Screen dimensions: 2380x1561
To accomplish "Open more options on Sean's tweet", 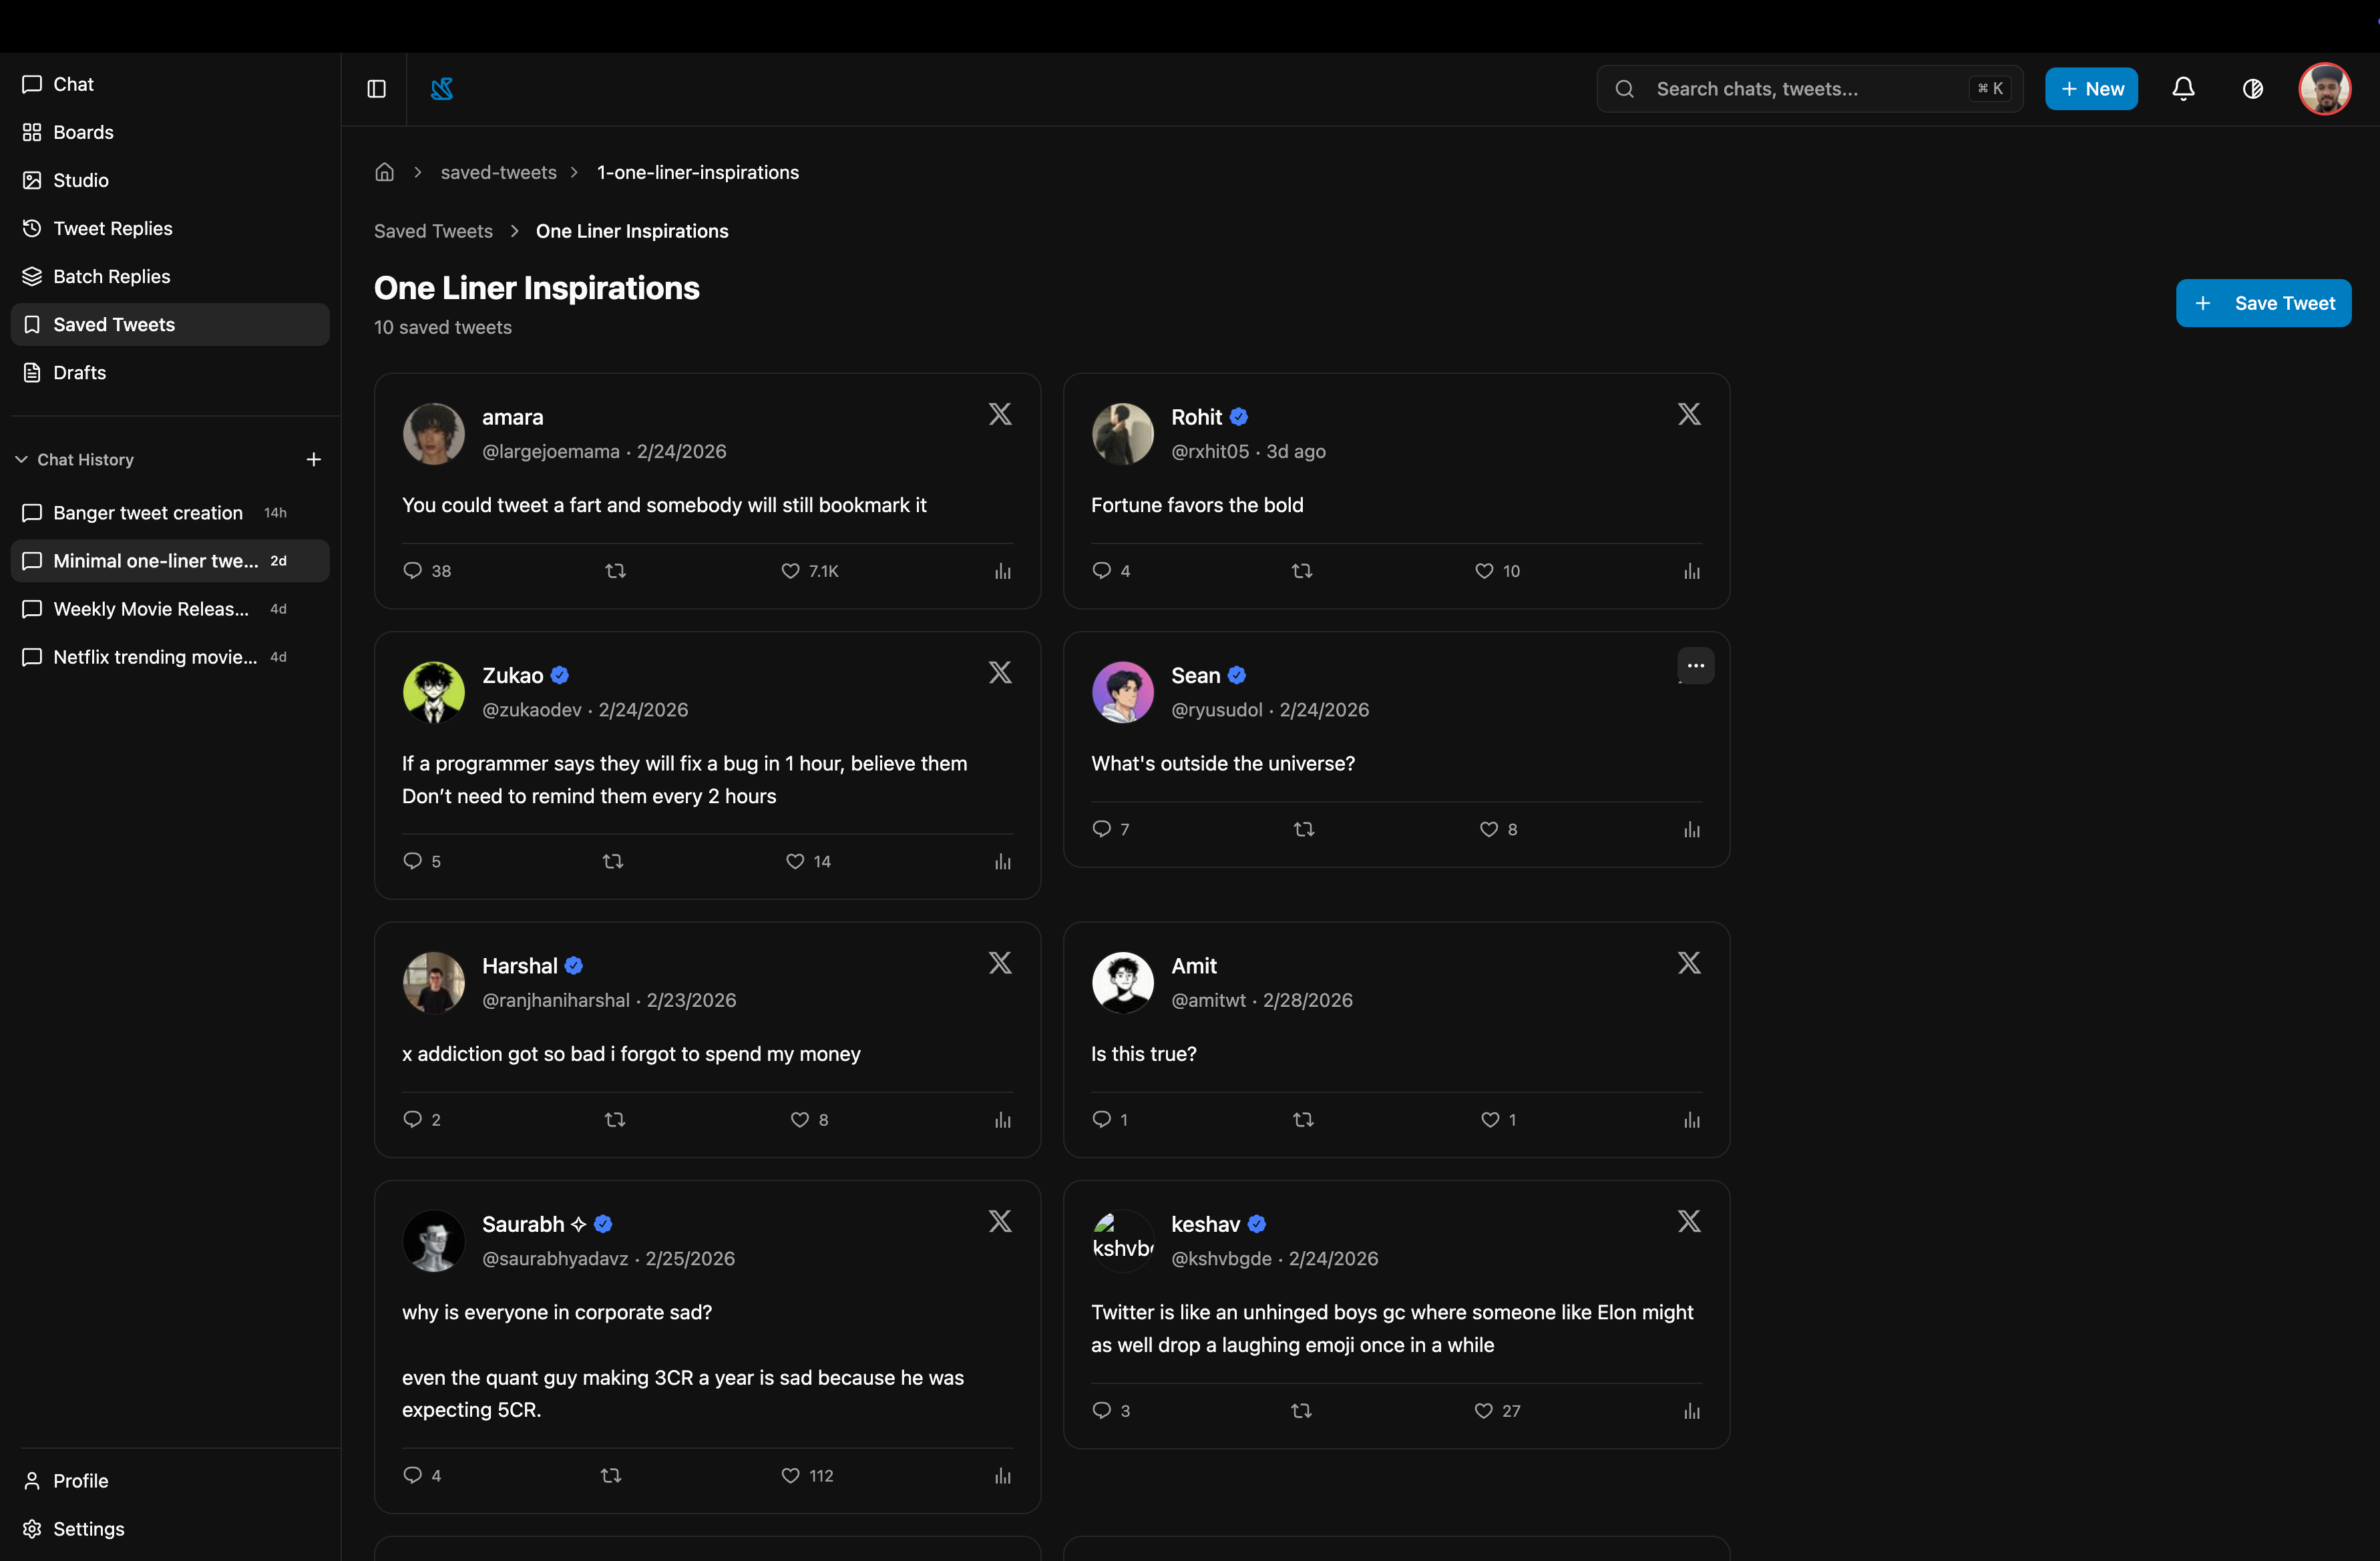I will pos(1695,666).
